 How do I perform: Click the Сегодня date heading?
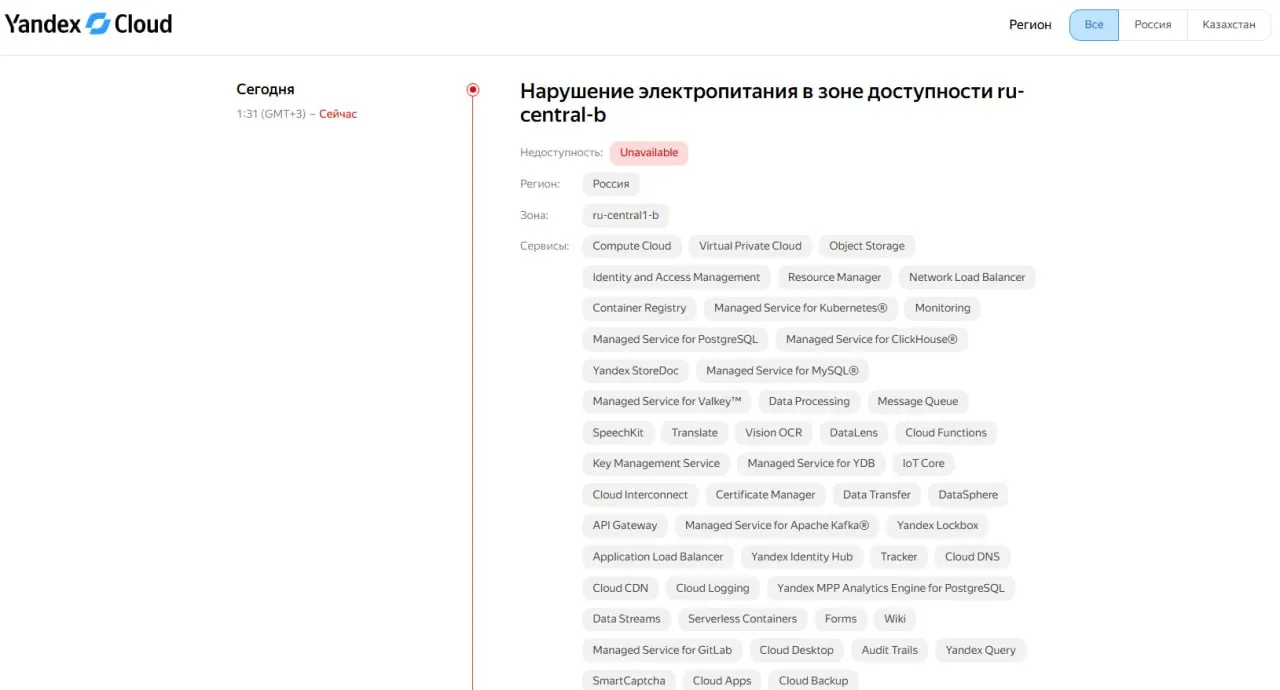click(x=265, y=90)
